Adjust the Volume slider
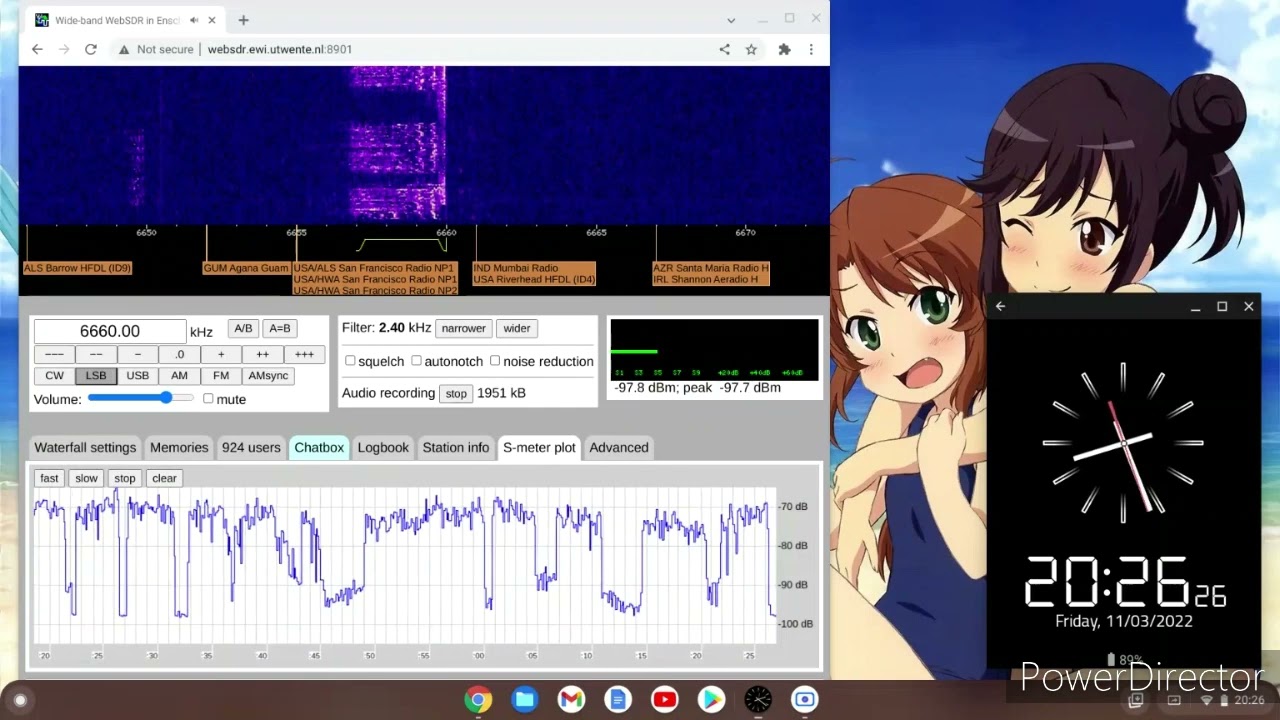This screenshot has width=1280, height=720. [141, 398]
